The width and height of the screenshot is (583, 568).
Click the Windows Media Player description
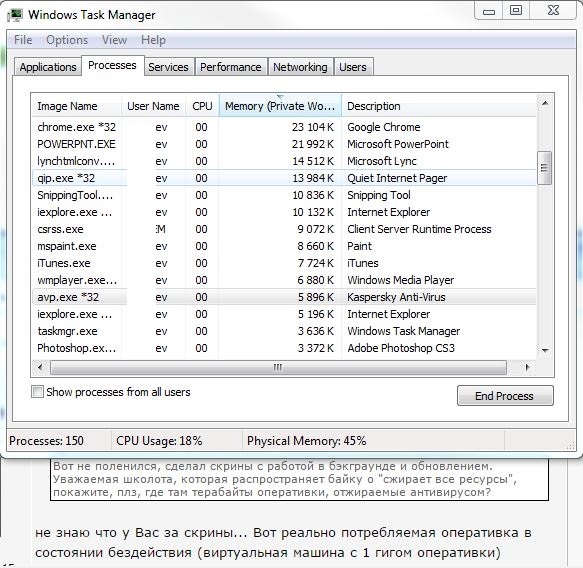point(401,280)
